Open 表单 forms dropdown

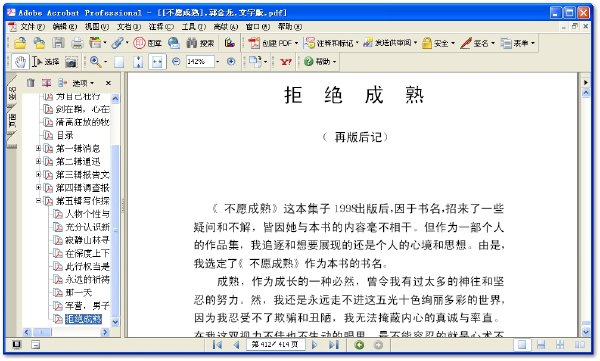point(517,43)
